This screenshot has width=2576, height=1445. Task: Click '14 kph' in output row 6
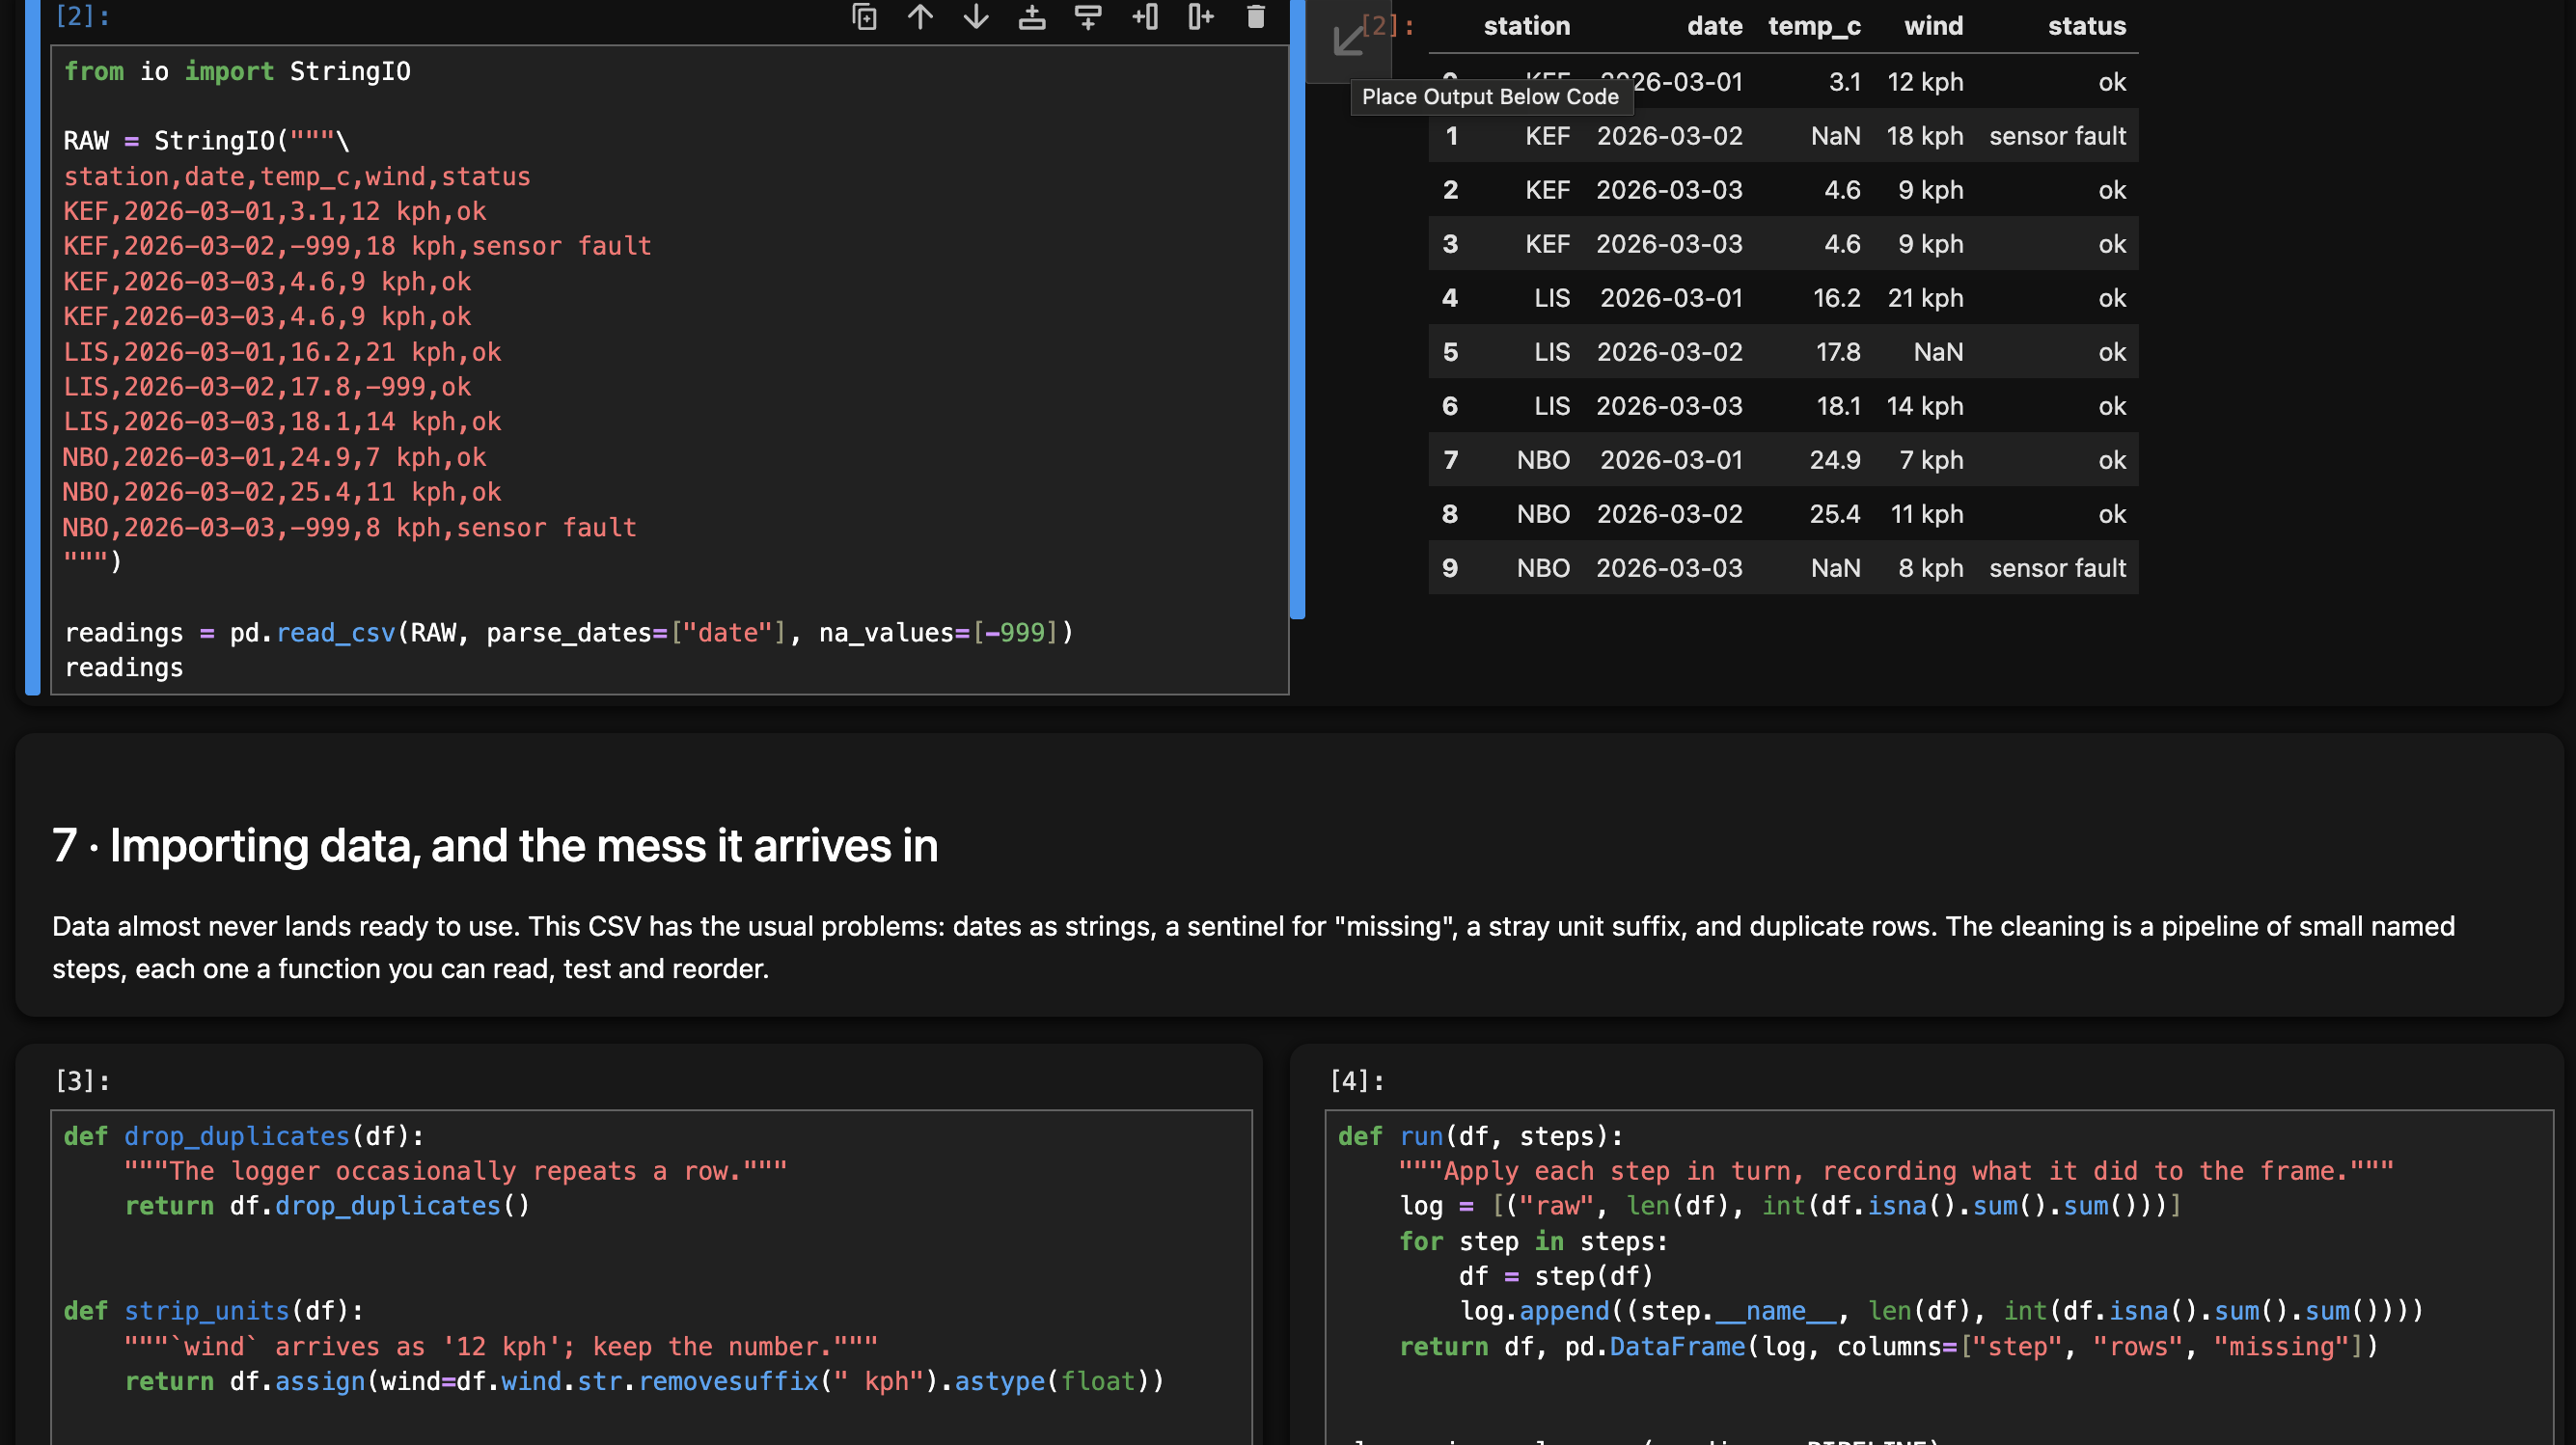1924,406
